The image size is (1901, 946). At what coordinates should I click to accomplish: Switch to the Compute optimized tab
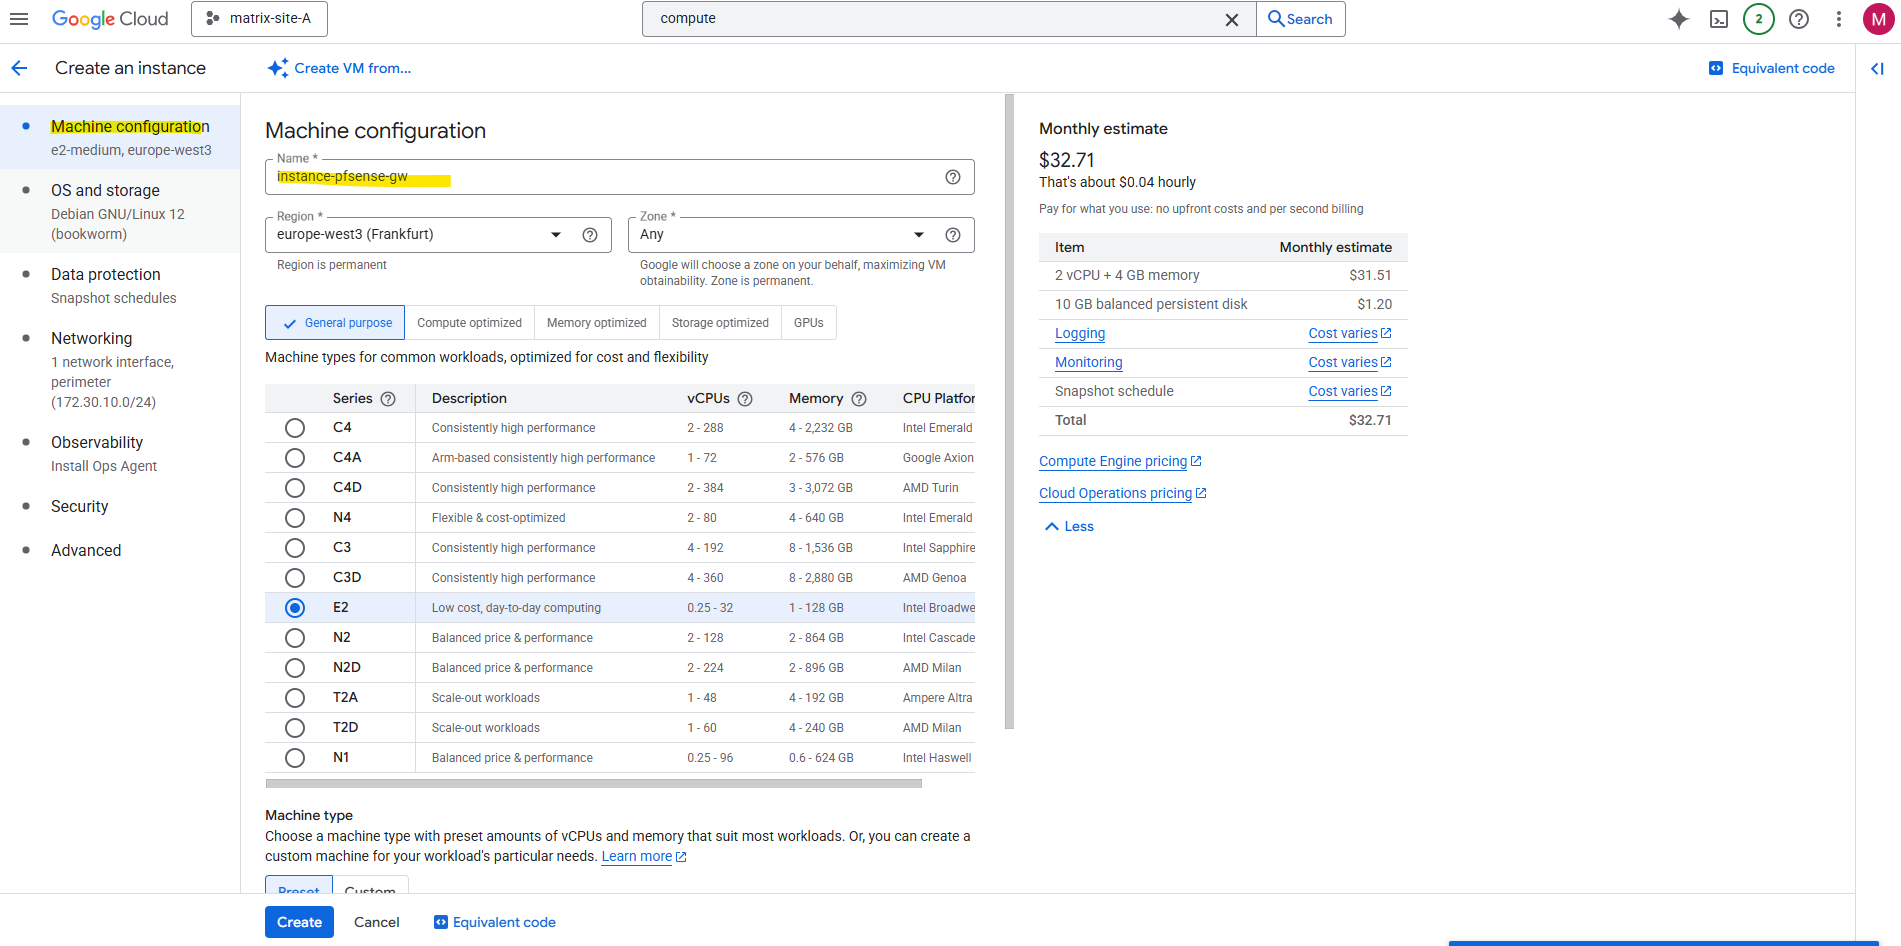click(x=469, y=323)
